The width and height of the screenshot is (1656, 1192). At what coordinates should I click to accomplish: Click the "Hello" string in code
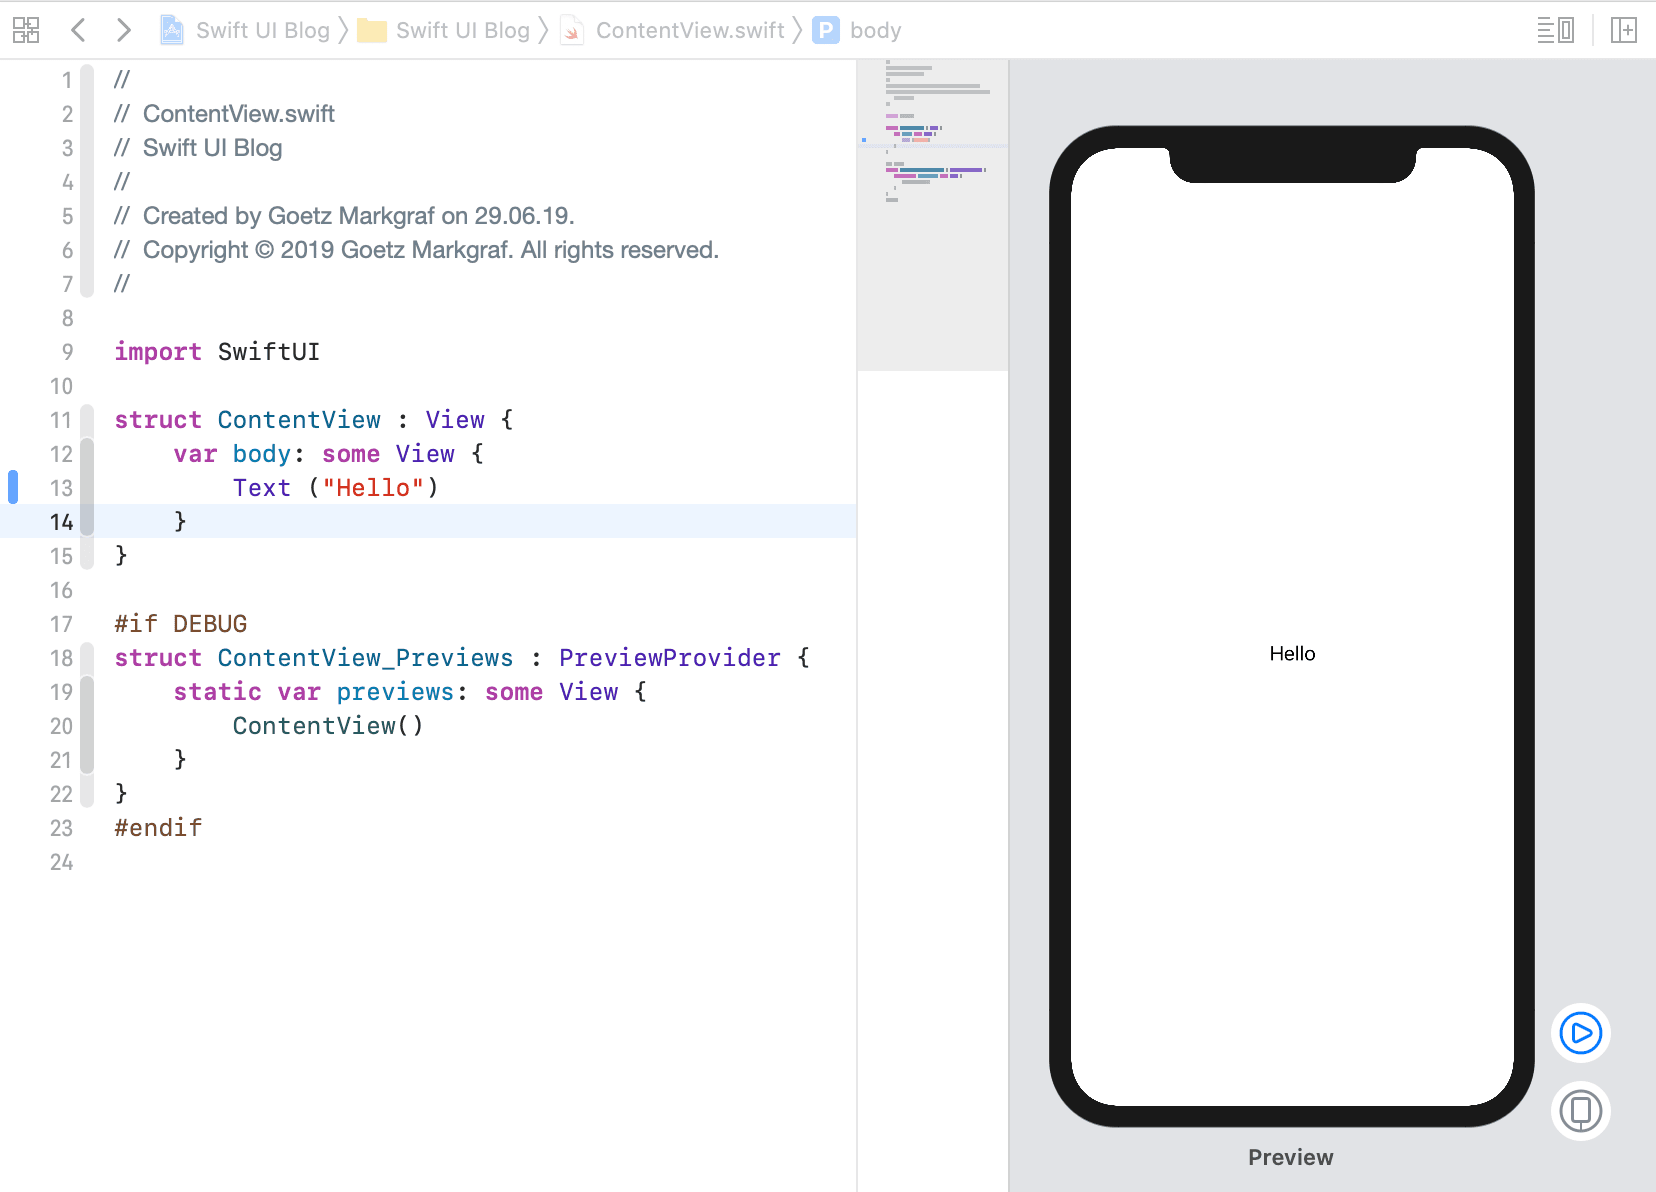(373, 488)
